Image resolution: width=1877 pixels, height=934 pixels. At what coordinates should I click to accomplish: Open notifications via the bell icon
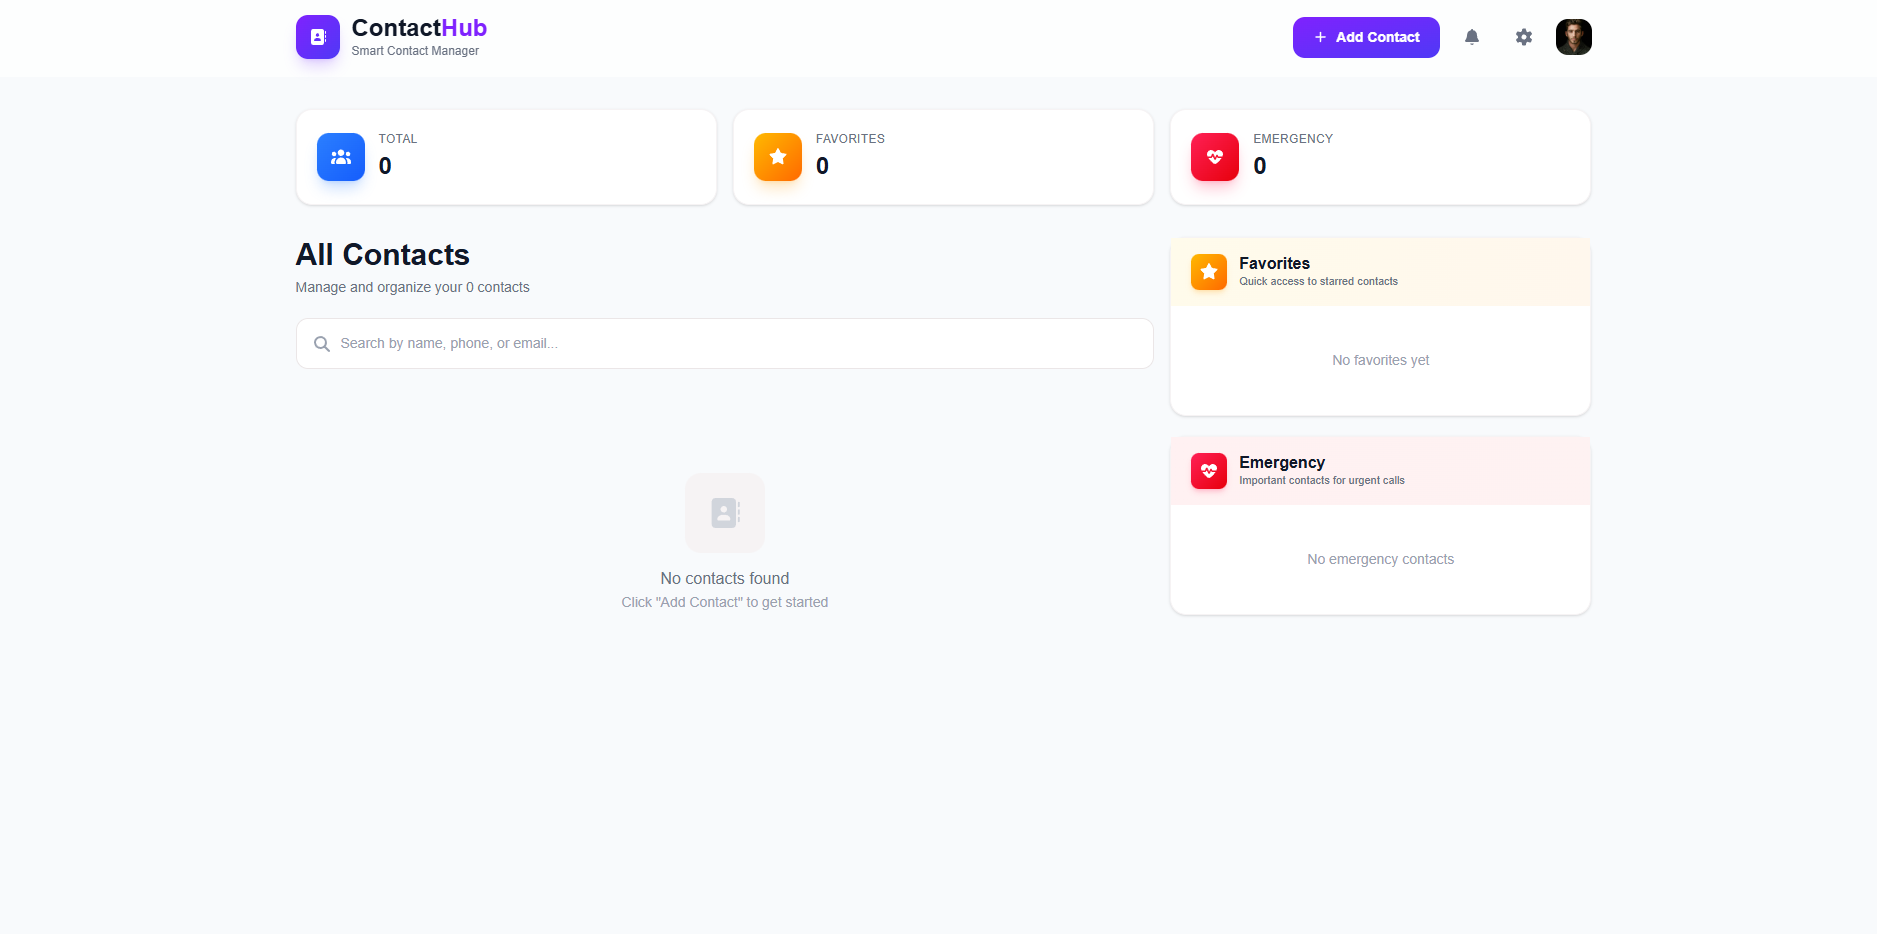1471,37
